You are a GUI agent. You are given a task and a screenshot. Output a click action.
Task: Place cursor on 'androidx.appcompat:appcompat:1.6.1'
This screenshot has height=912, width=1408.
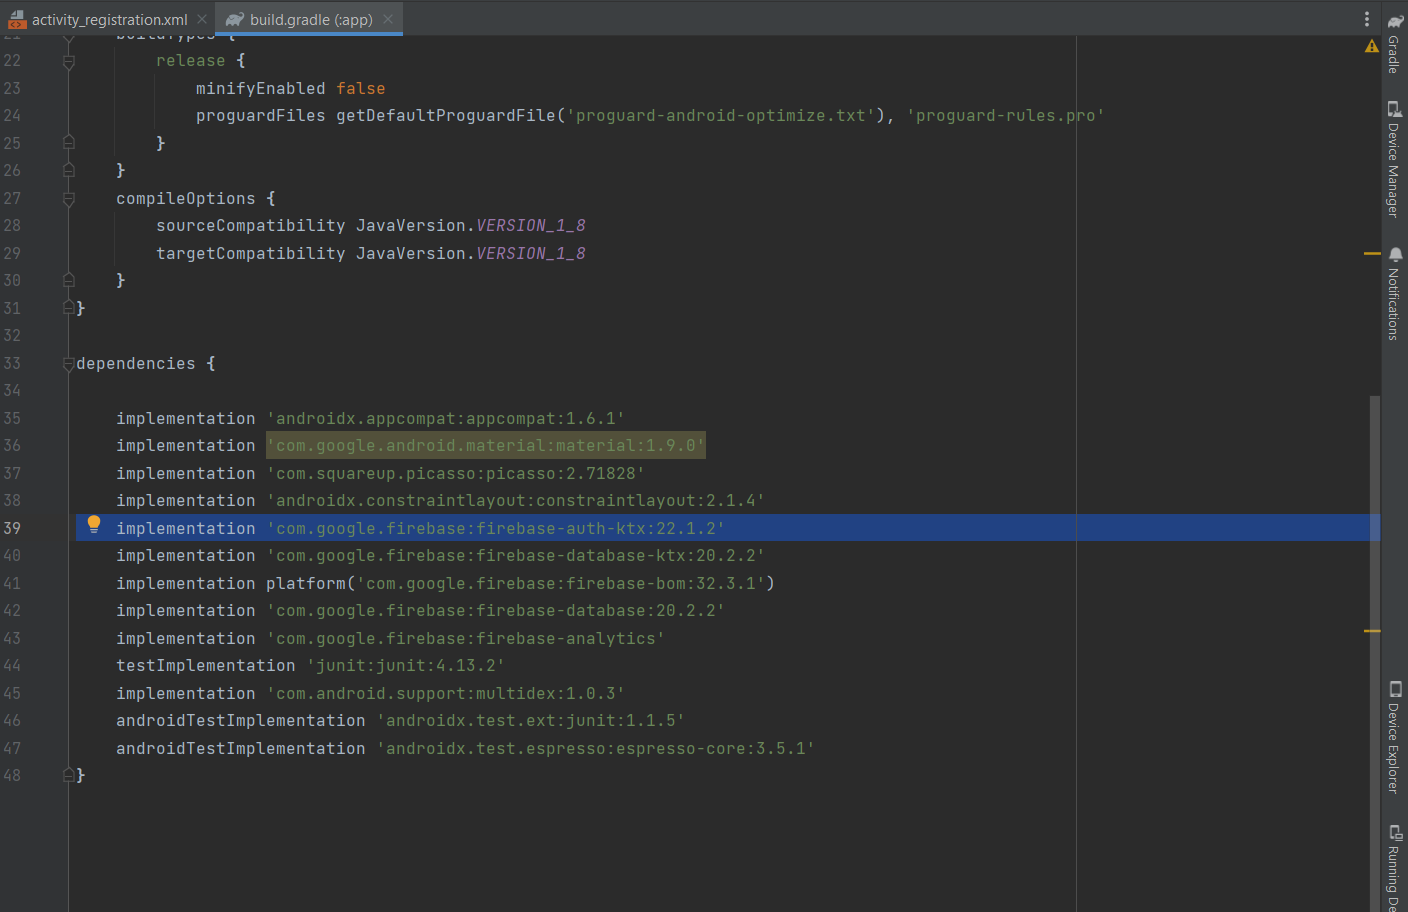click(446, 419)
